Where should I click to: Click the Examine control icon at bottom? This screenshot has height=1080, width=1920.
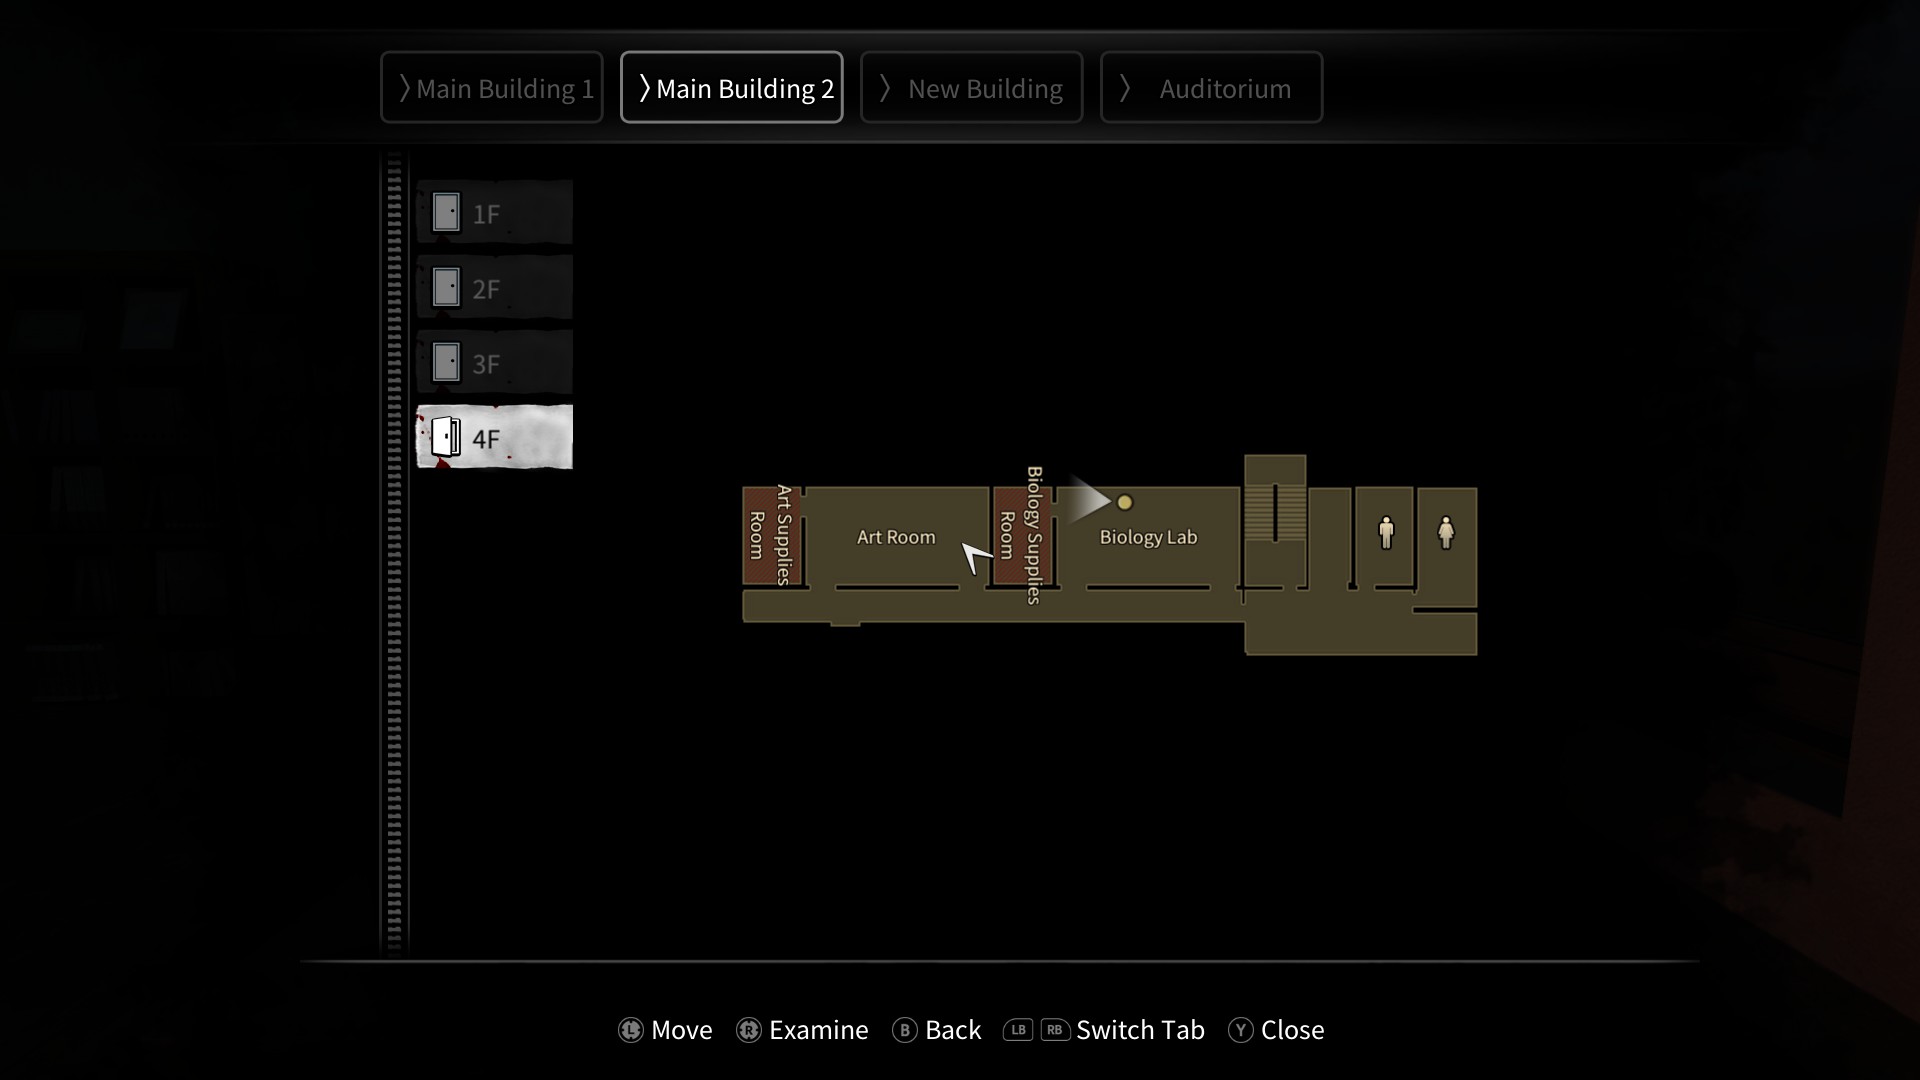(x=749, y=1030)
